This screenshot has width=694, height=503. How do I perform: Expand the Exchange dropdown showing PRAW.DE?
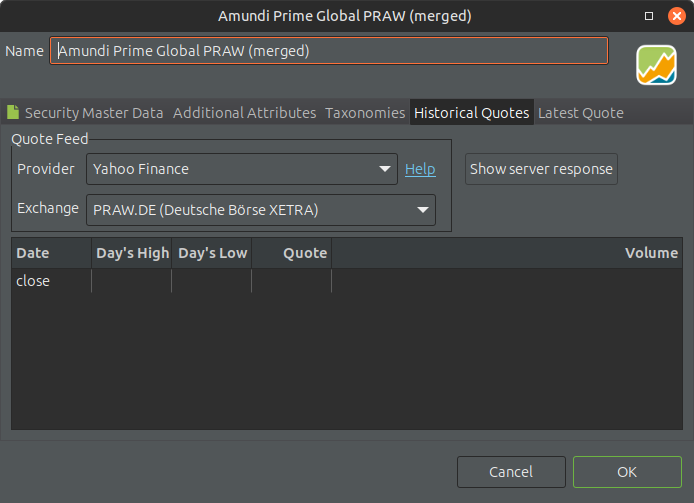click(260, 209)
